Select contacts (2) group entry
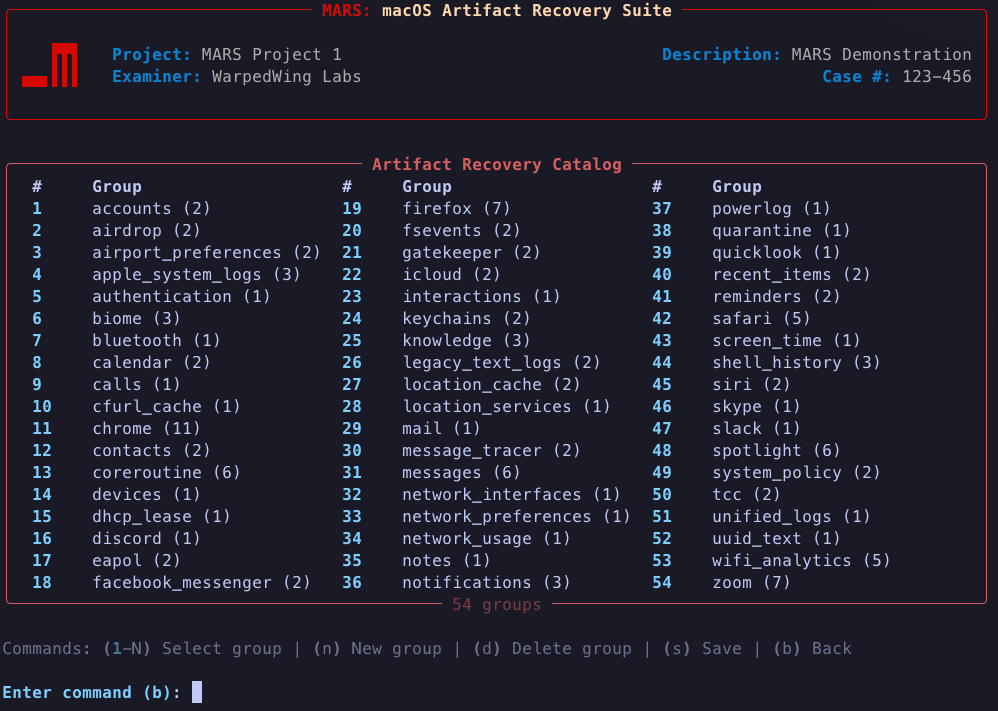The width and height of the screenshot is (998, 711). (x=151, y=451)
